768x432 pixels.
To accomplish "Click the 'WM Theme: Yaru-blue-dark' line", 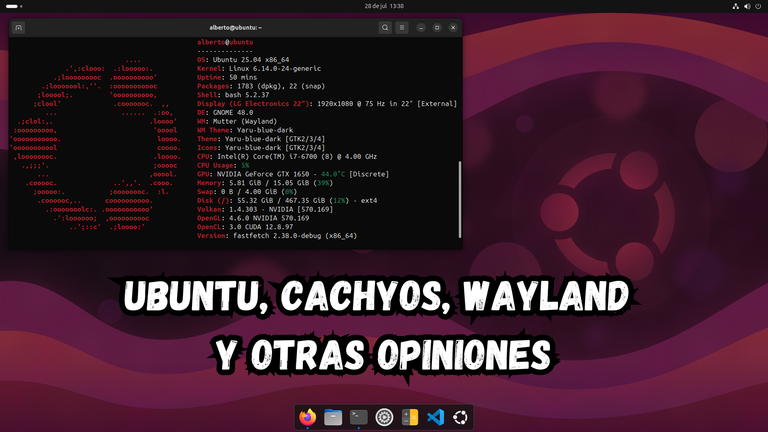I will click(245, 130).
